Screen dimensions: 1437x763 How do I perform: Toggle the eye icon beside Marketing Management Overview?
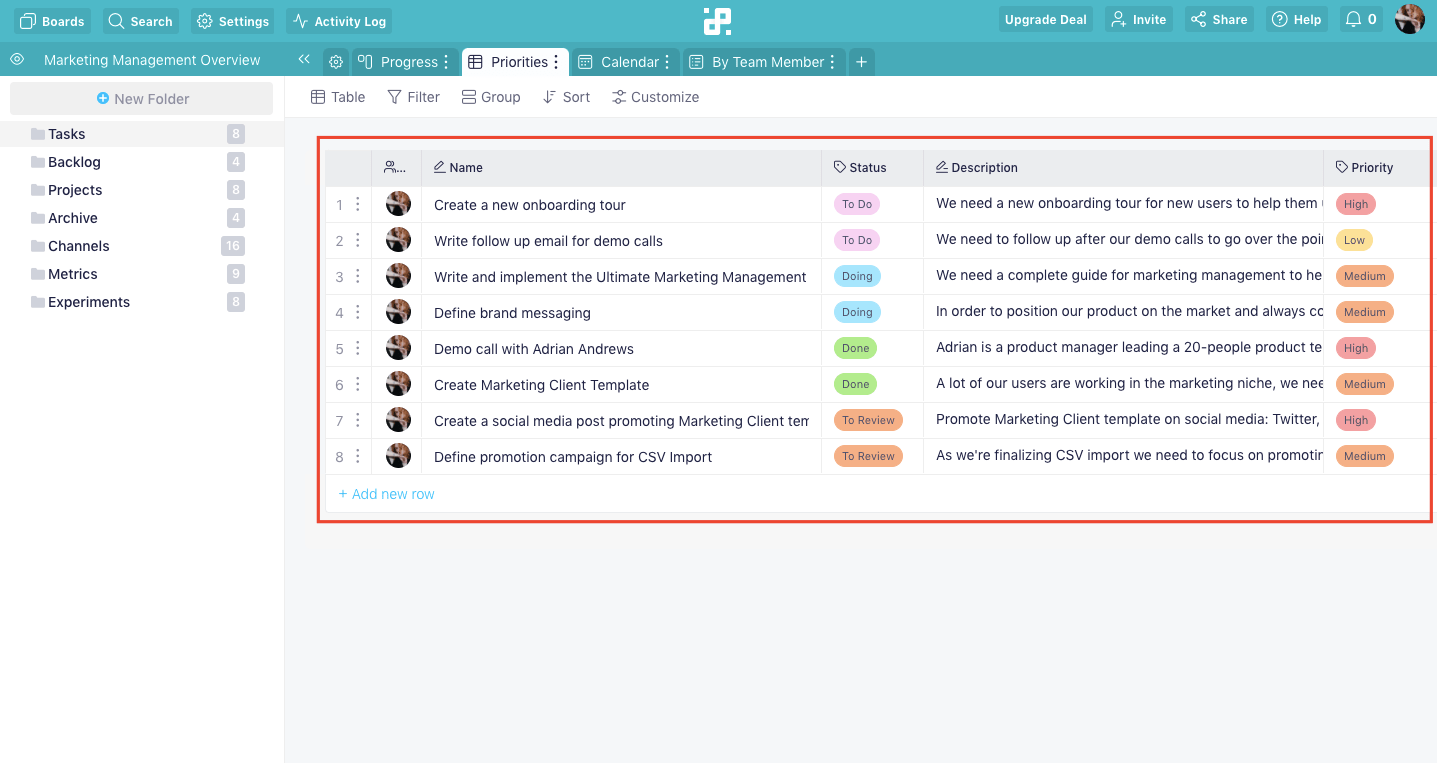click(x=17, y=60)
